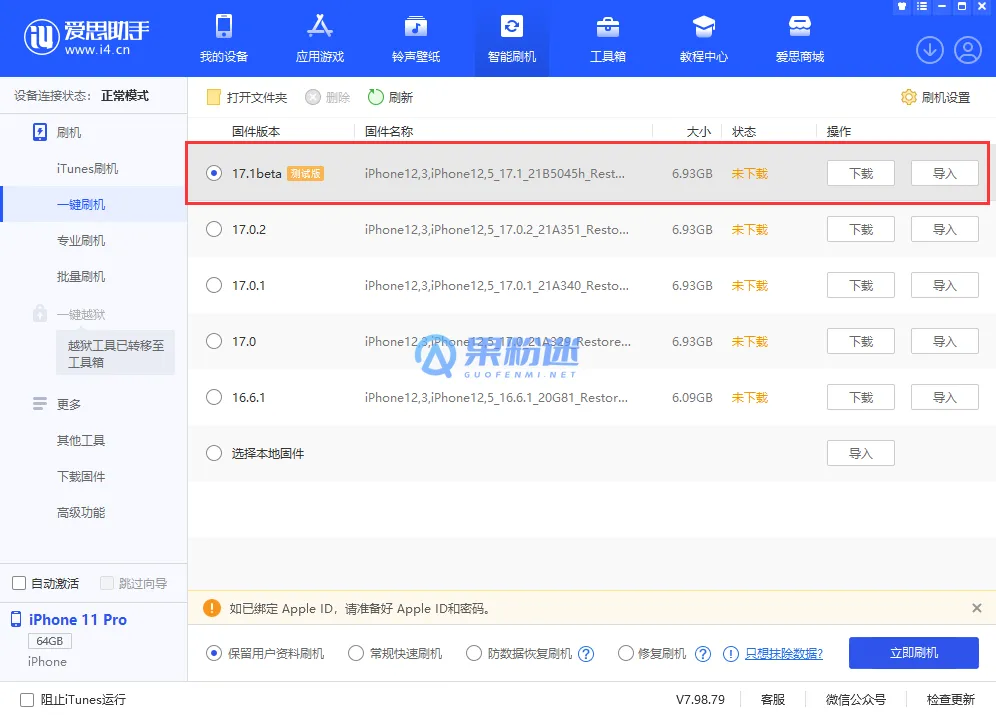Screen dimensions: 996x715
Task: Dismiss the Apple ID warning banner
Action: pyautogui.click(x=977, y=608)
